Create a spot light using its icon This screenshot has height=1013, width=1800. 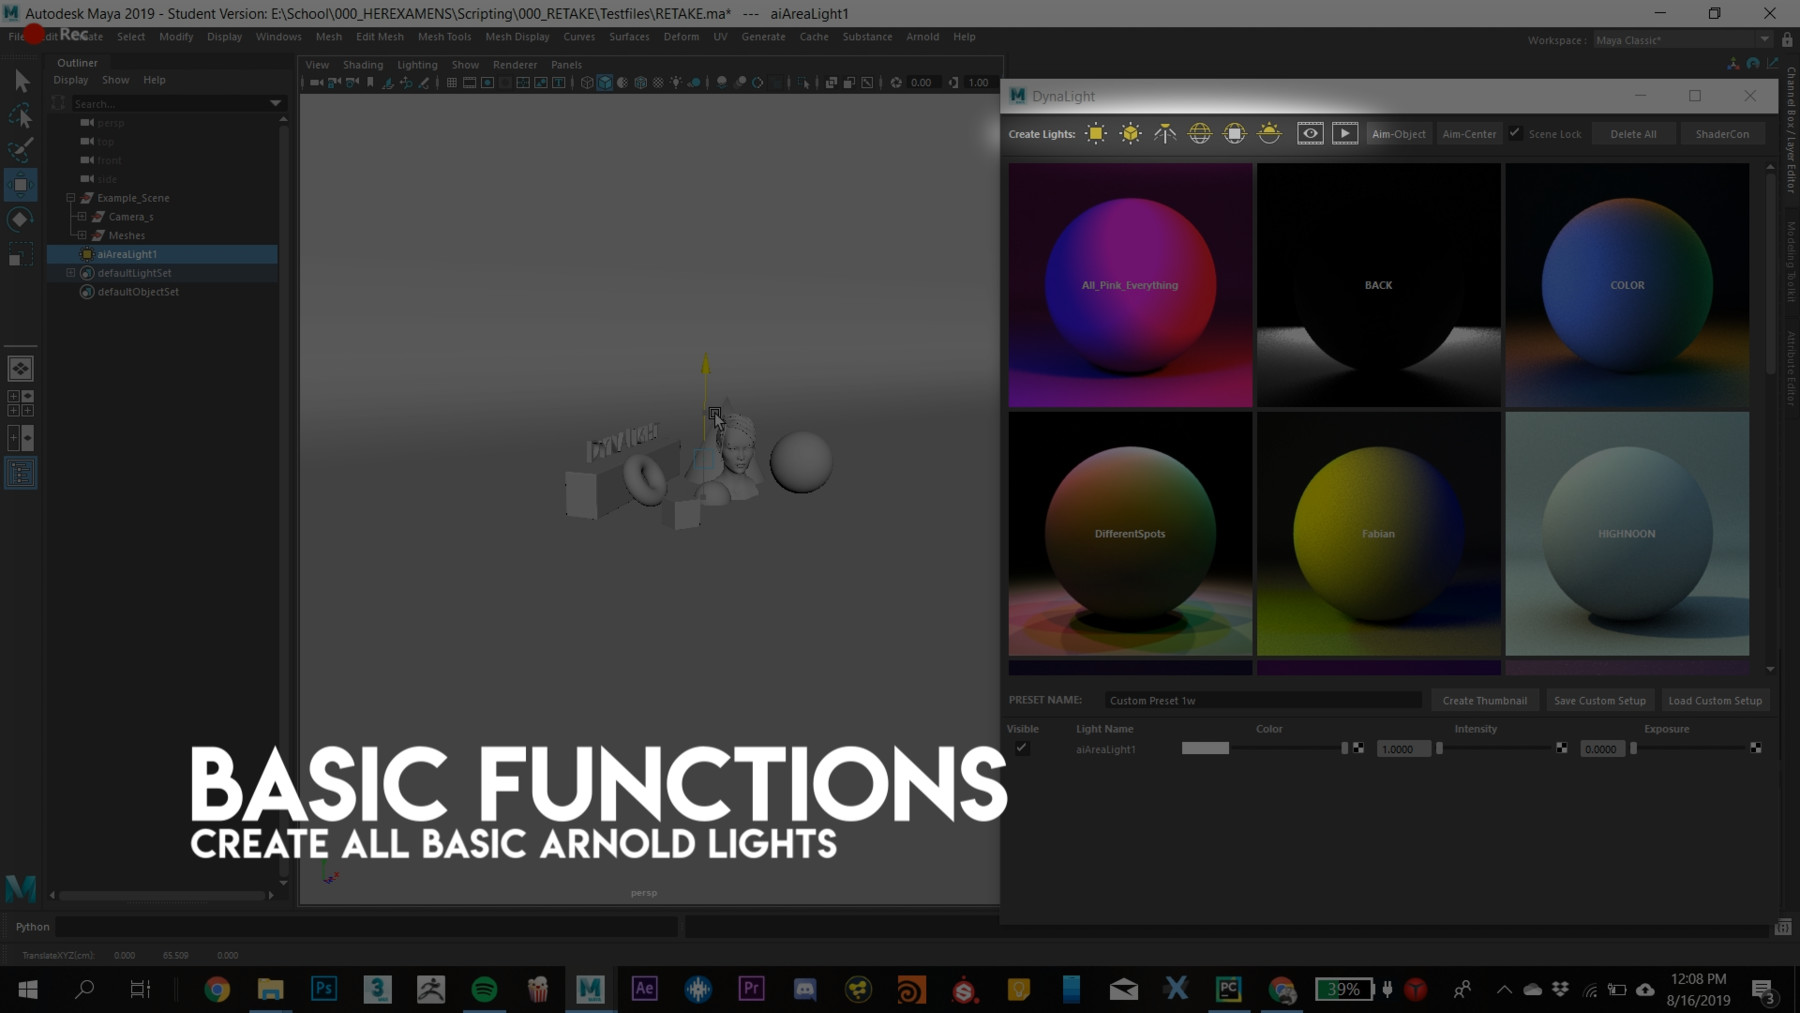pos(1166,133)
